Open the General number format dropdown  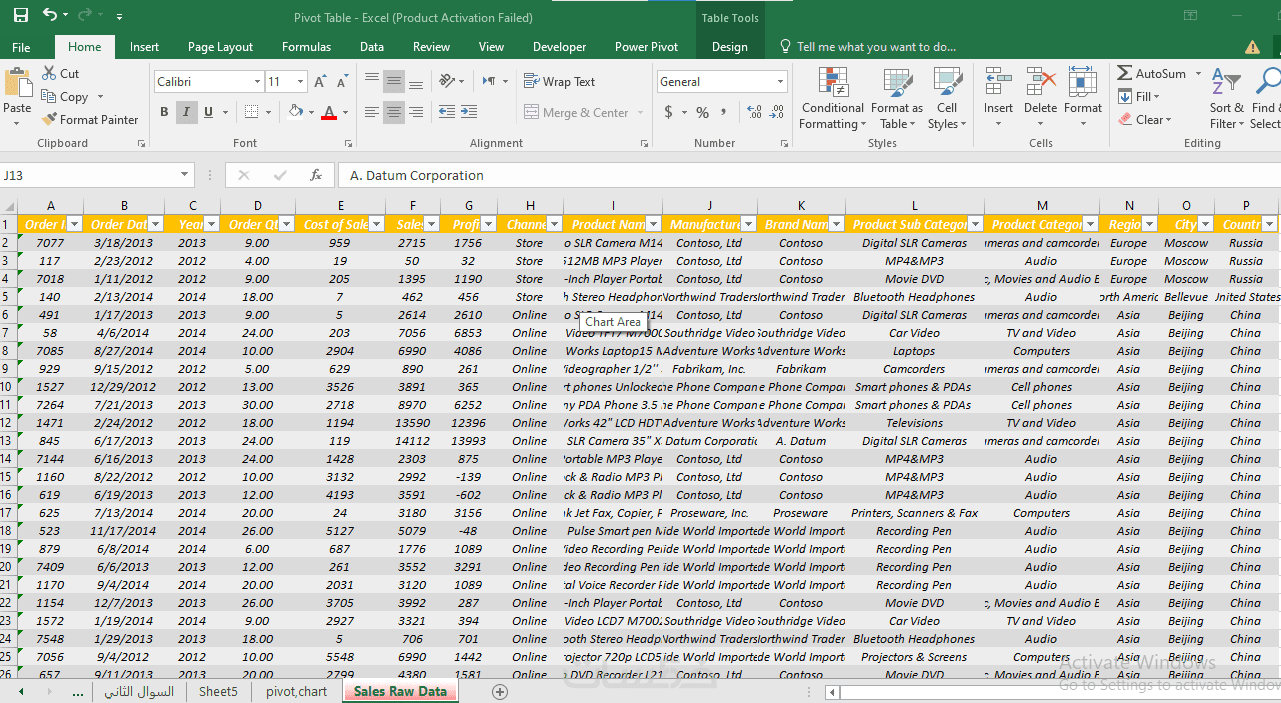780,82
